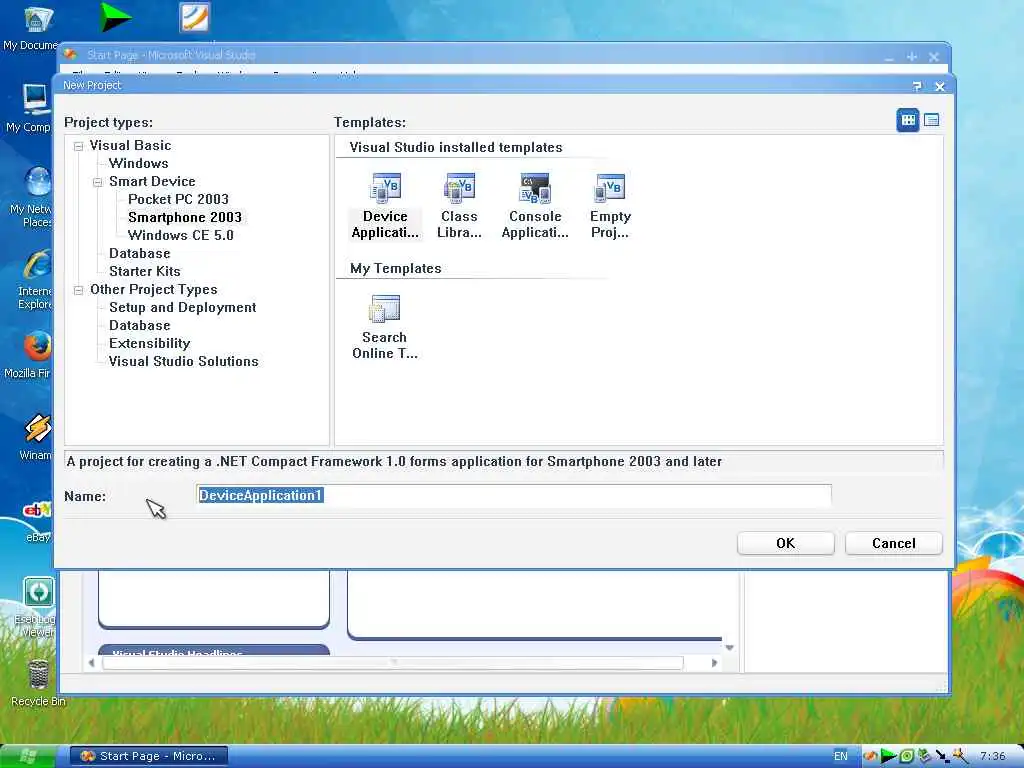
Task: Collapse the Smart Device tree node
Action: coord(98,182)
